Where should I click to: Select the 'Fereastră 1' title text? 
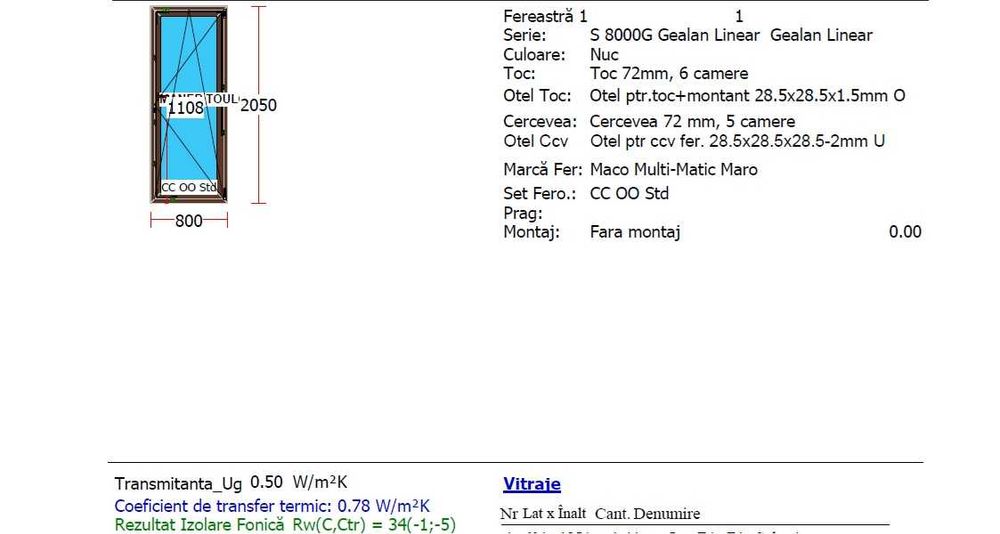click(x=545, y=16)
